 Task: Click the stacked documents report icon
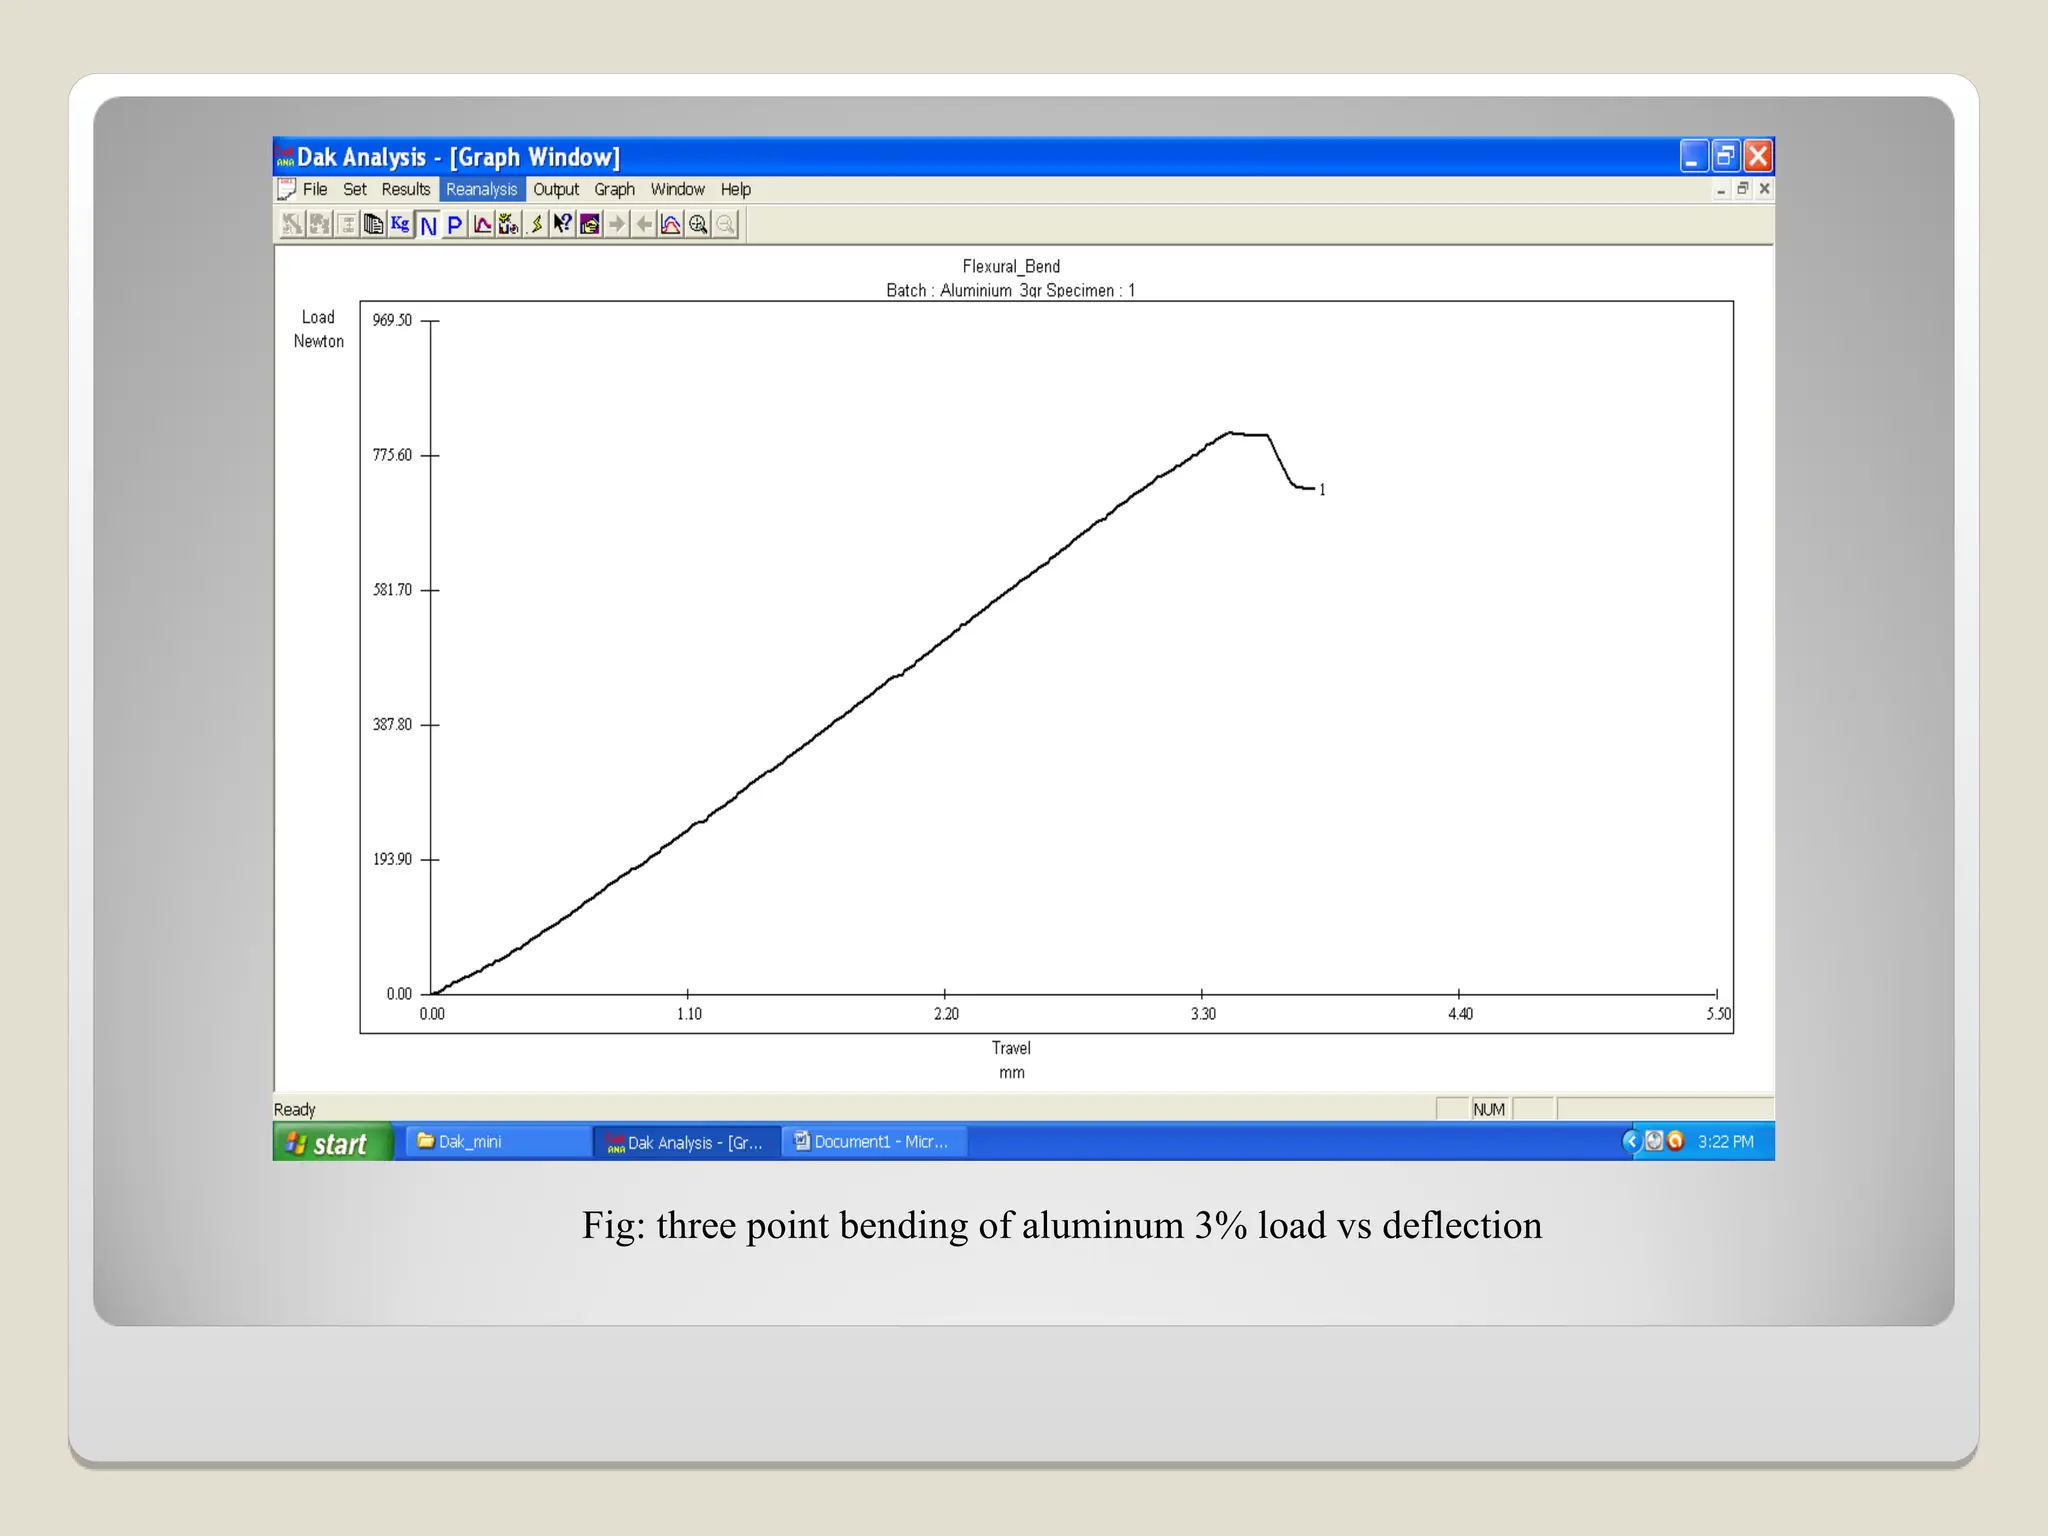(373, 224)
